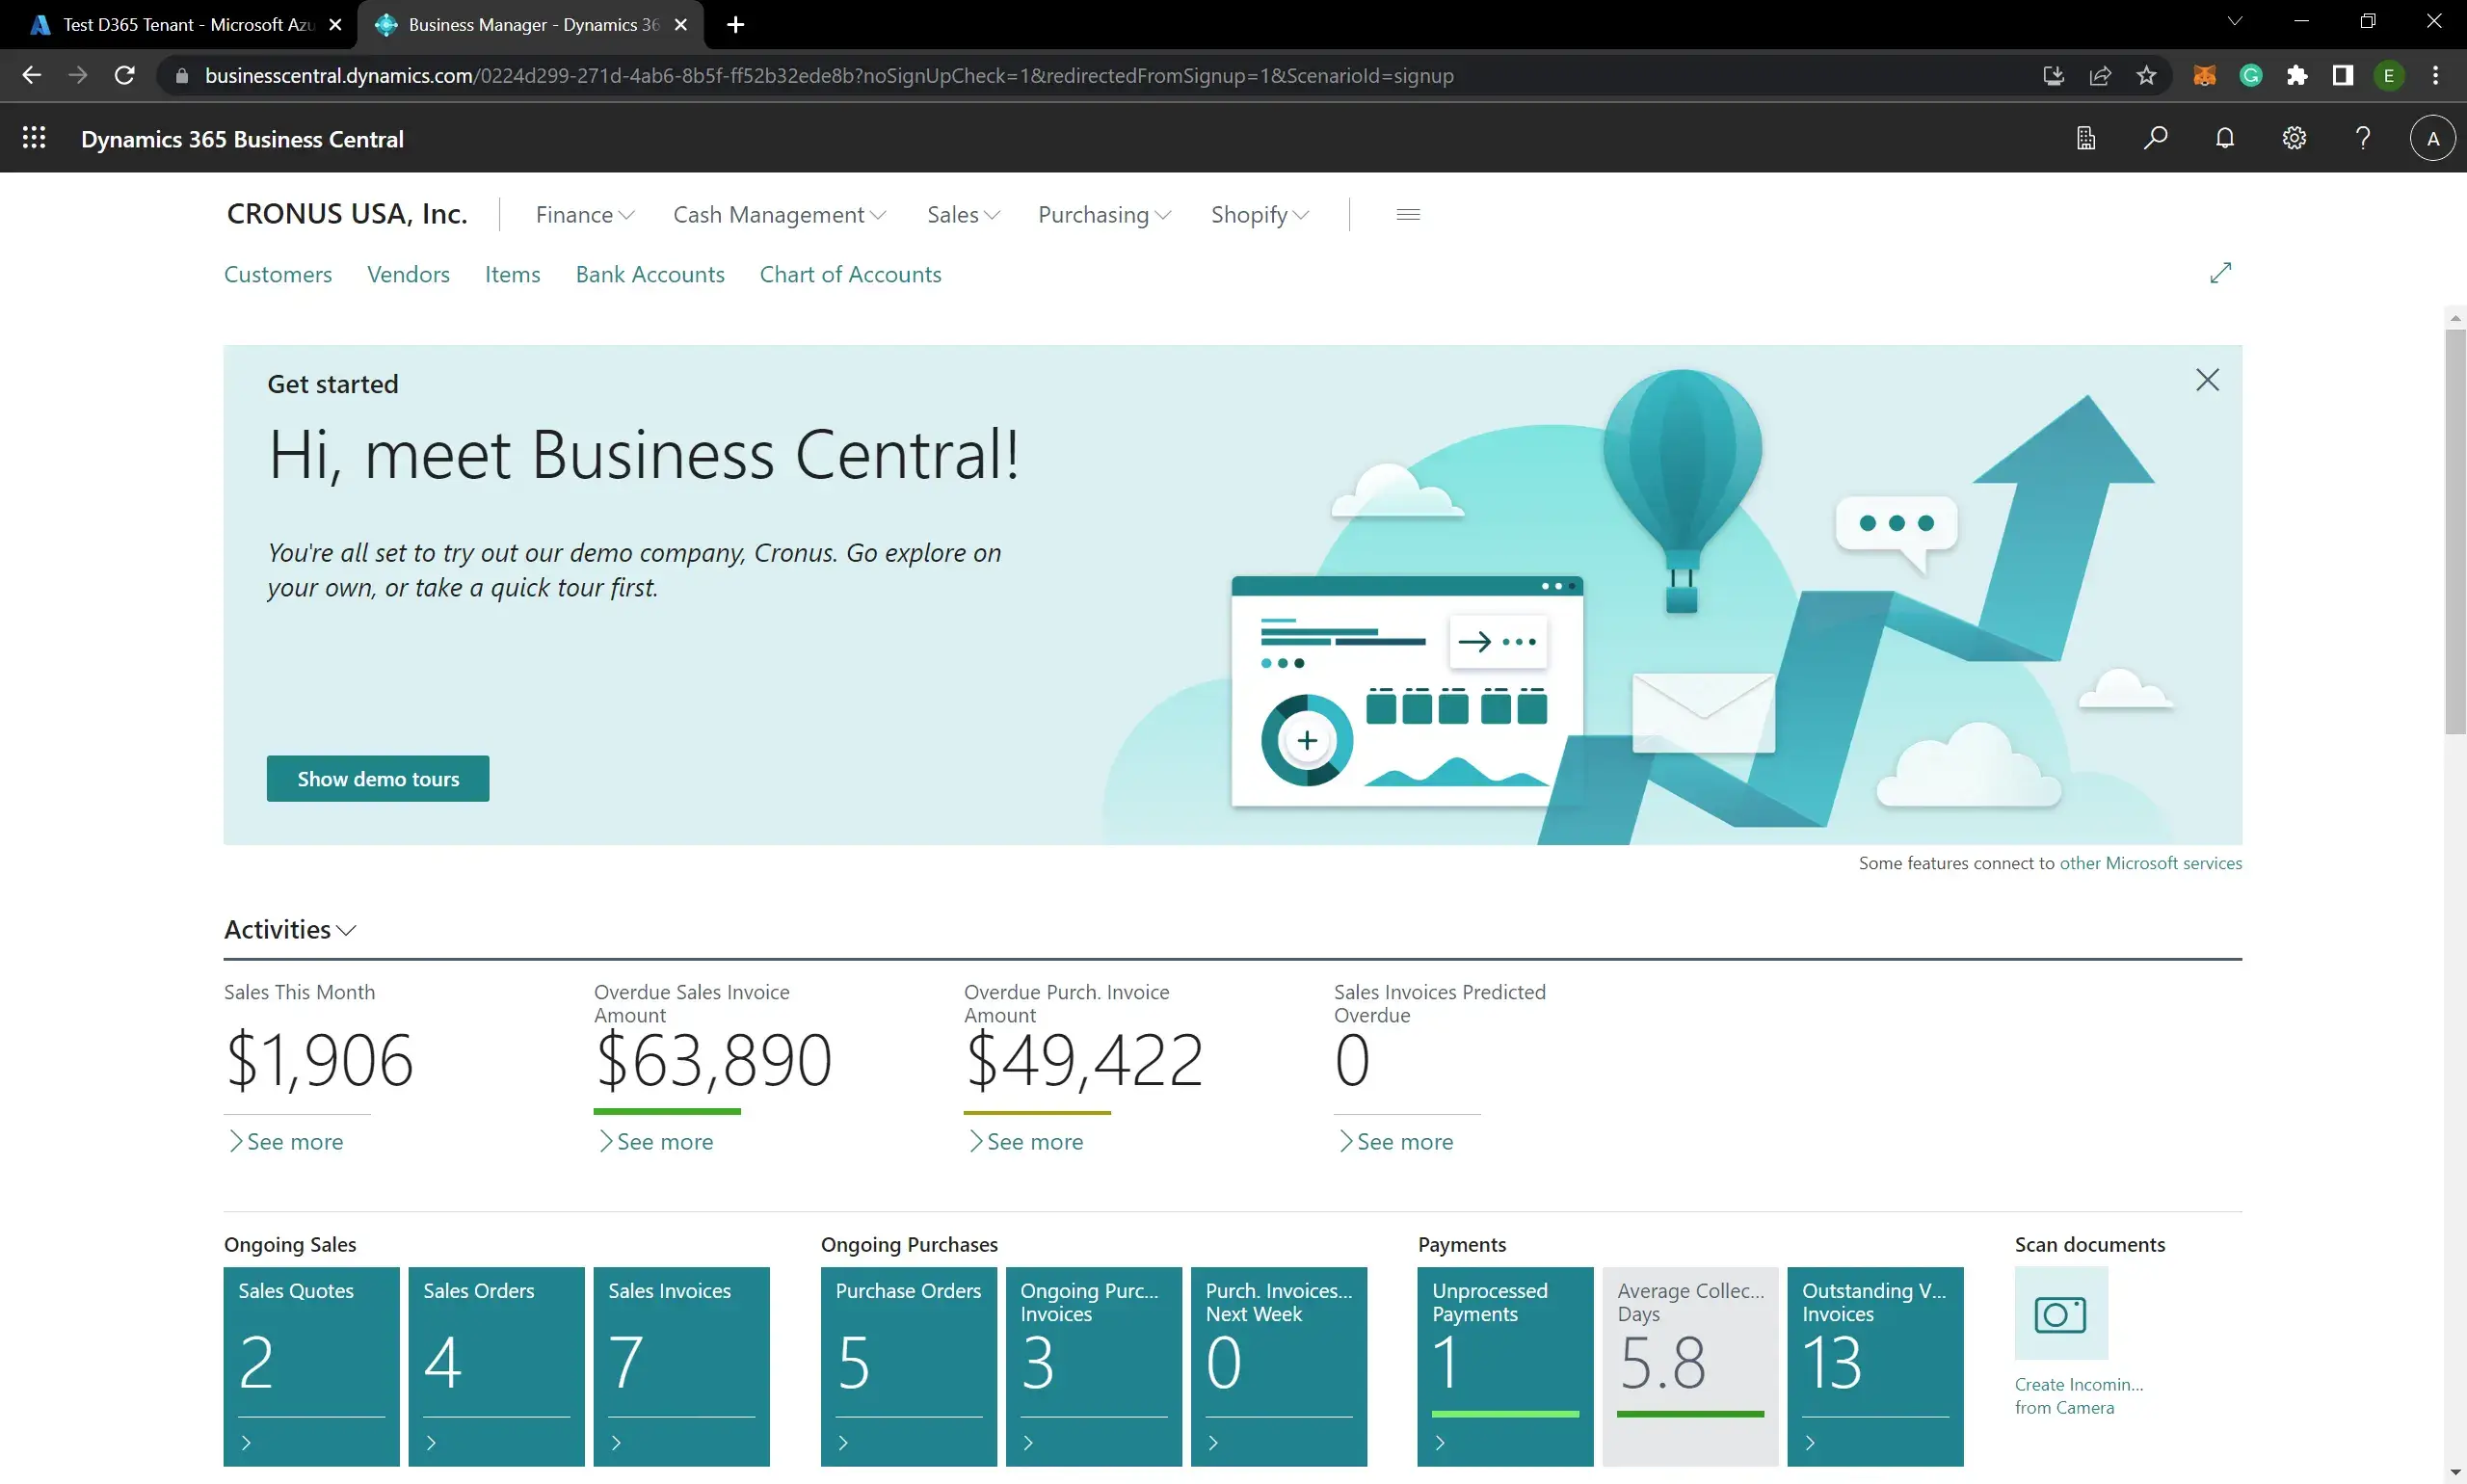Click the camera scan documents icon
This screenshot has width=2467, height=1484.
click(2061, 1313)
